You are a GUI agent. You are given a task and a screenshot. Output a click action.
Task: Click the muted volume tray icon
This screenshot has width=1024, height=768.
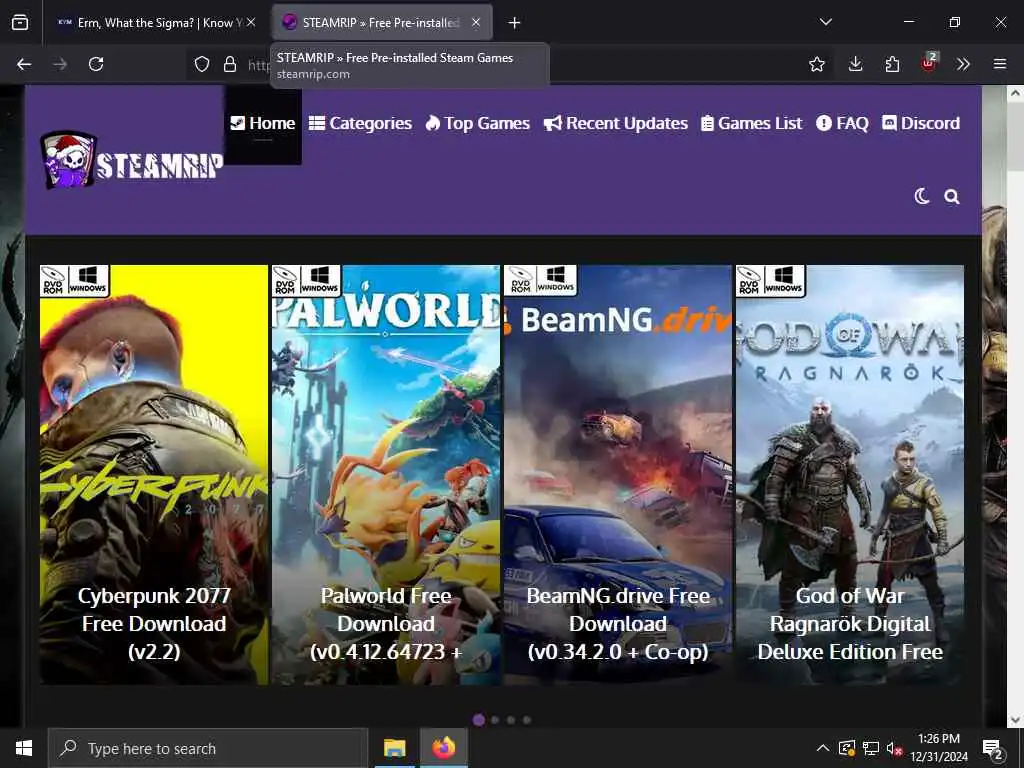[894, 748]
